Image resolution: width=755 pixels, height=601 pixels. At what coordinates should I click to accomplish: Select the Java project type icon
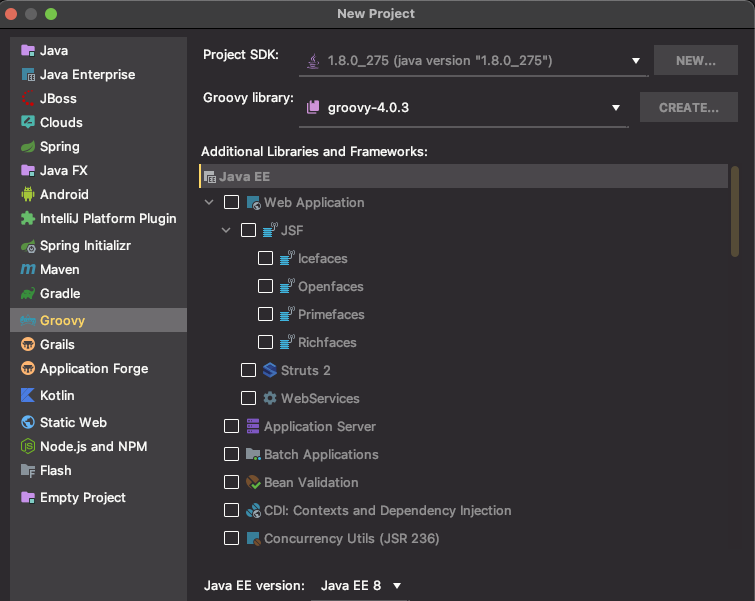click(x=28, y=51)
